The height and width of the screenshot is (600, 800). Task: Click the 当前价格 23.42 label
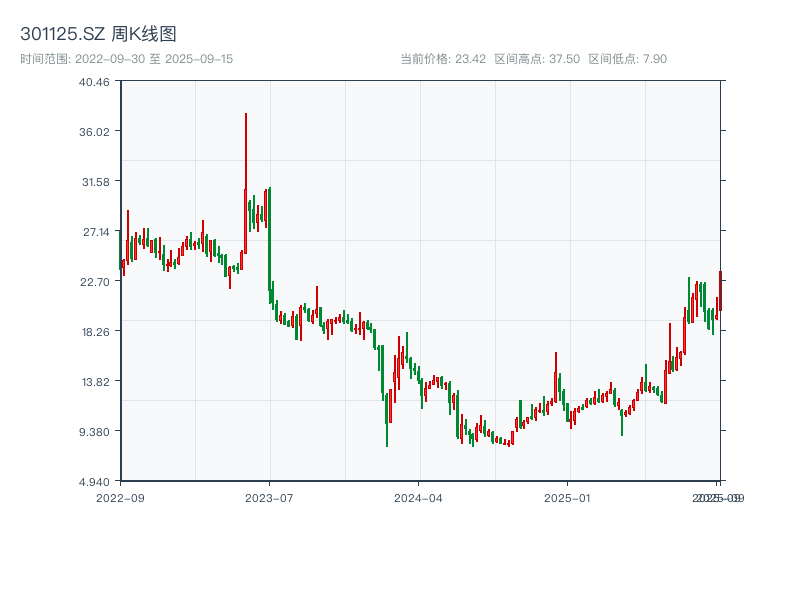click(x=442, y=59)
